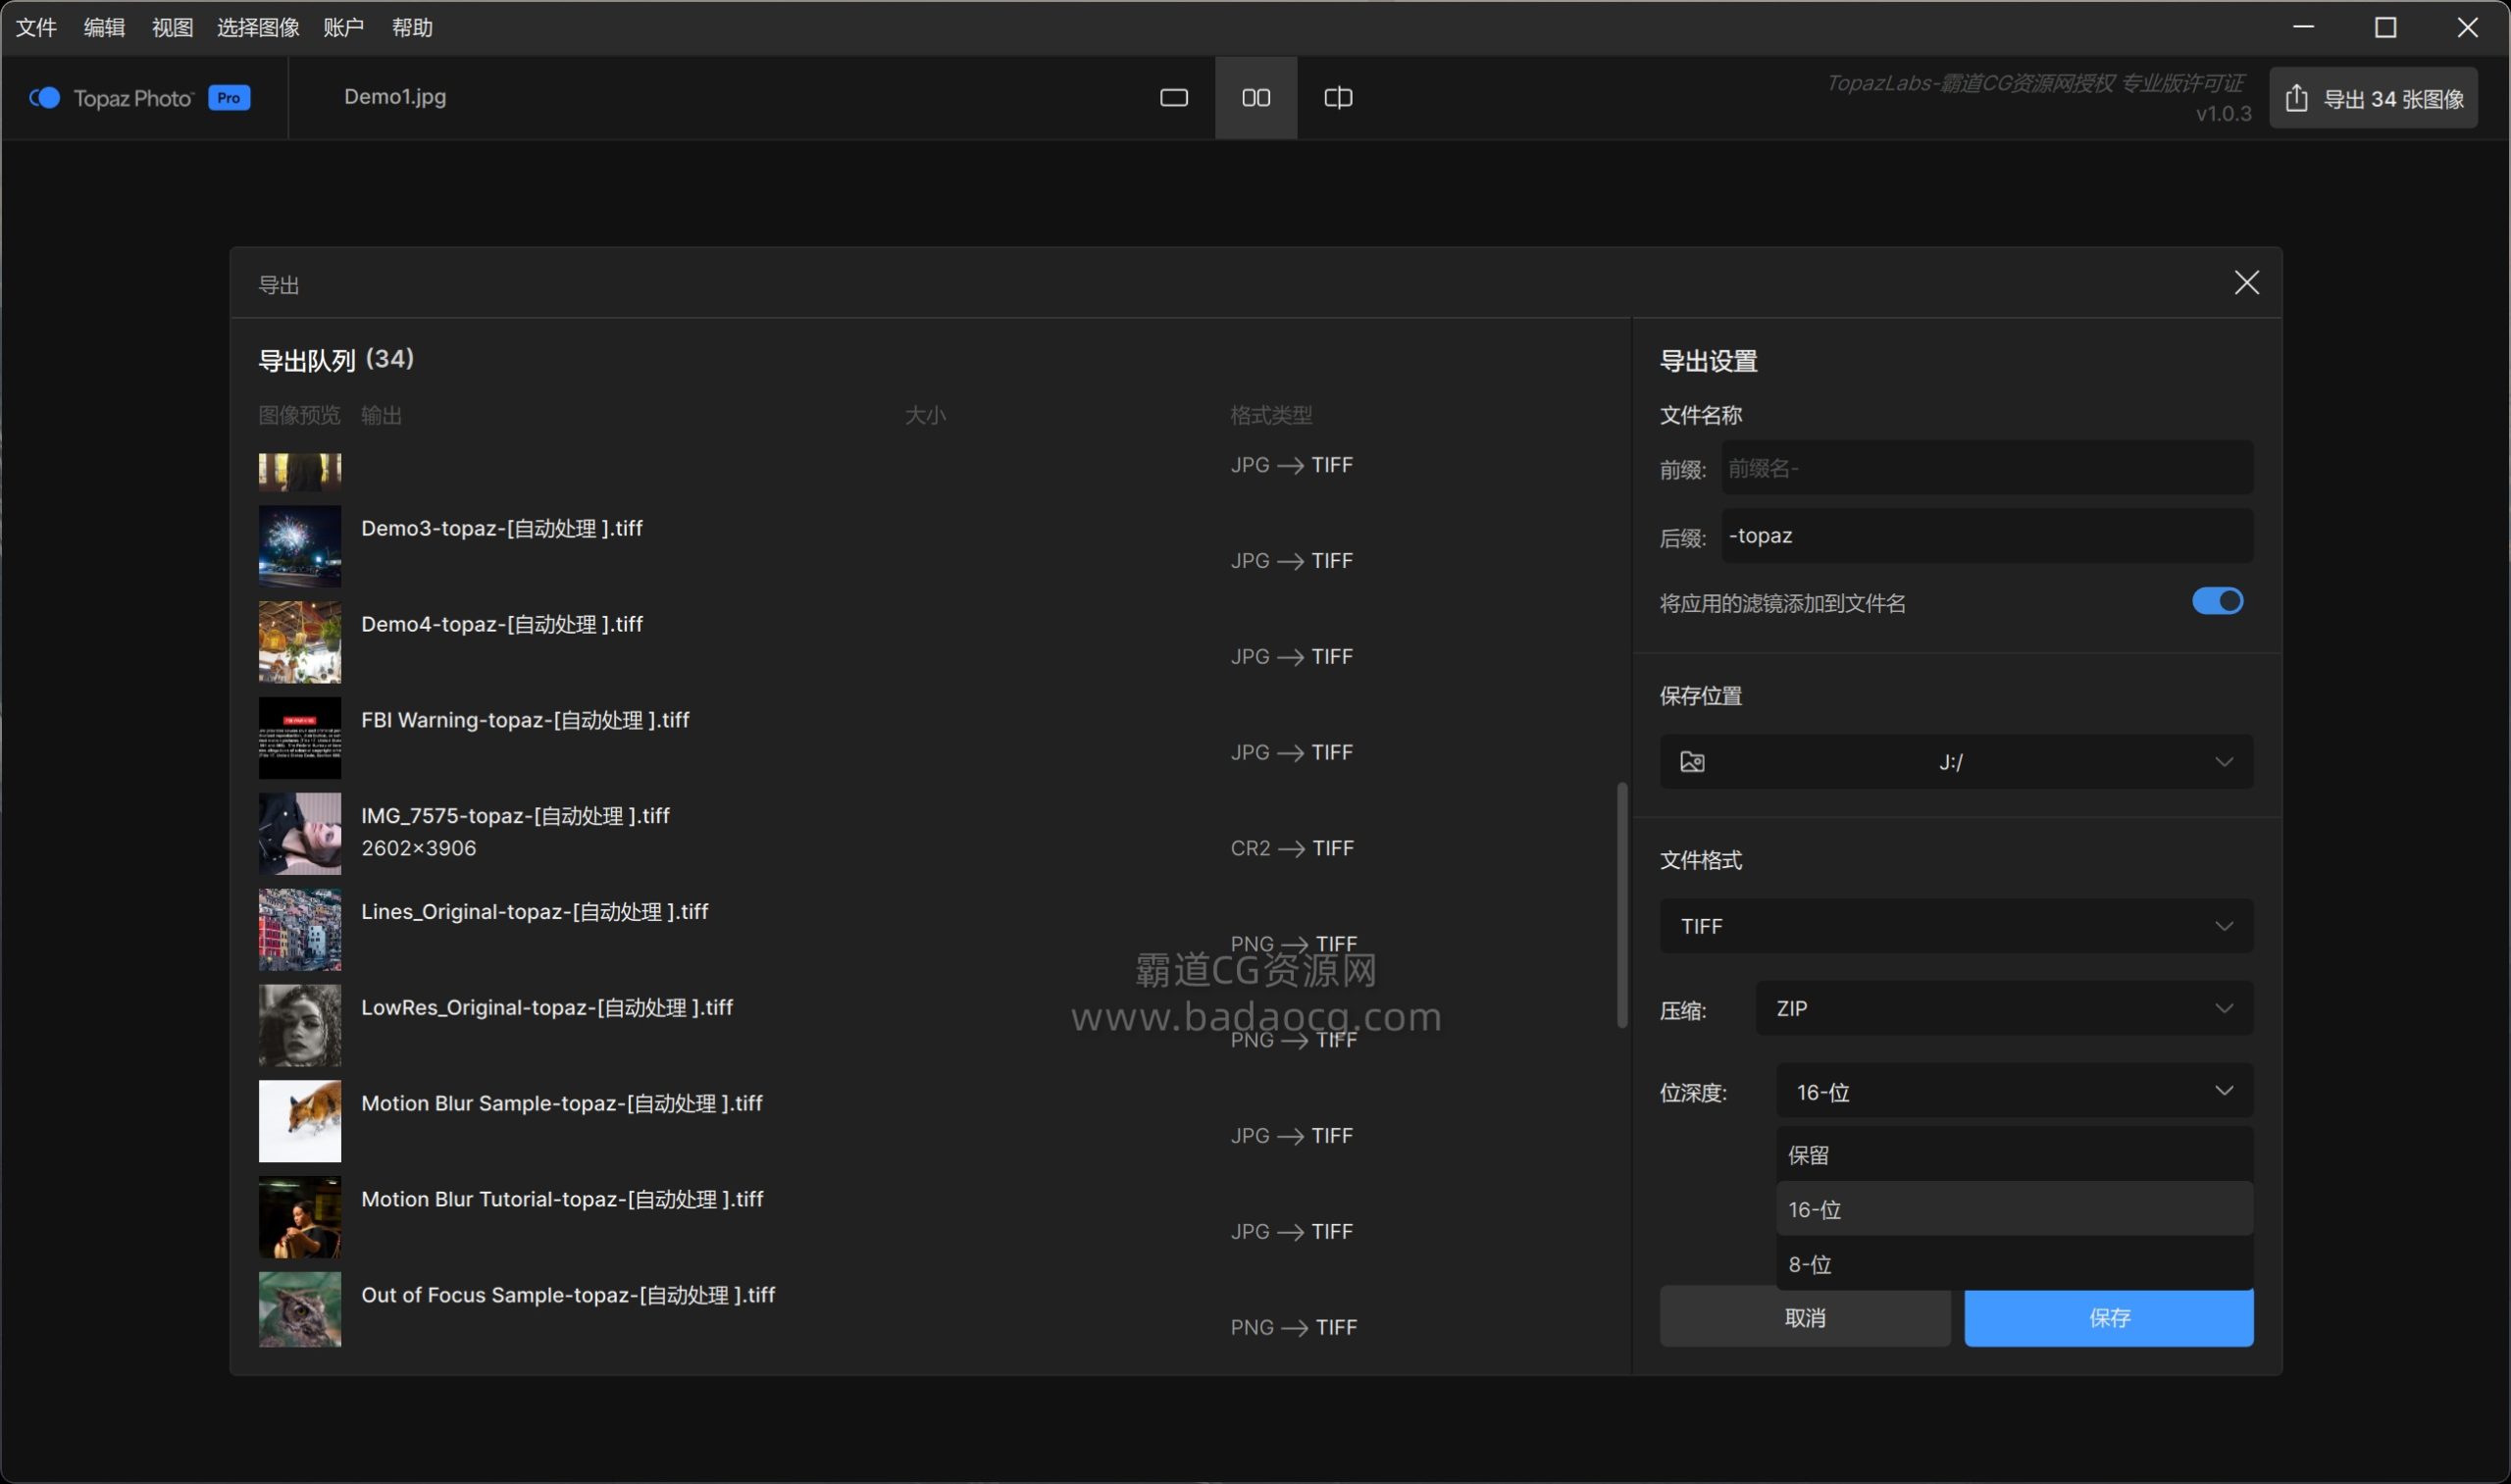The height and width of the screenshot is (1484, 2511).
Task: Select side-by-side comparison view icon
Action: [1256, 97]
